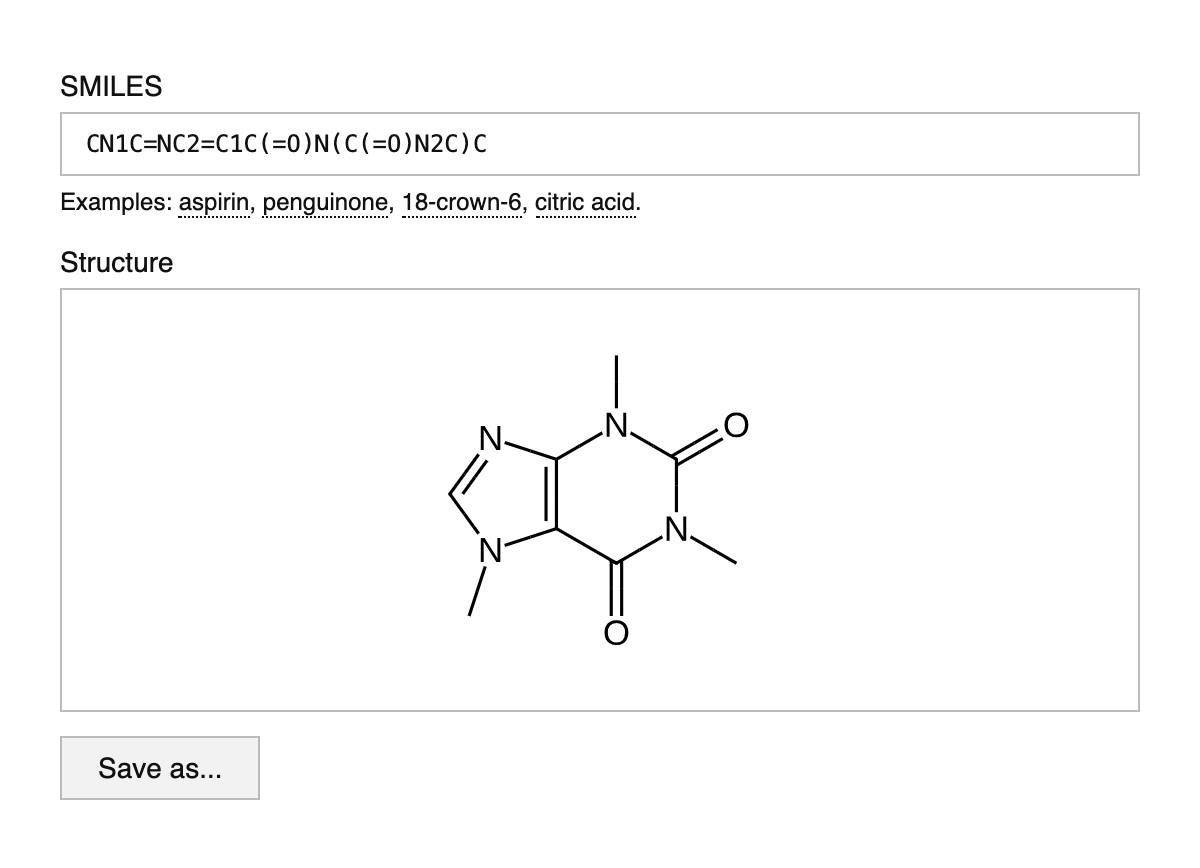Image resolution: width=1200 pixels, height=868 pixels.
Task: Click the SMILES text input field
Action: pyautogui.click(x=599, y=144)
